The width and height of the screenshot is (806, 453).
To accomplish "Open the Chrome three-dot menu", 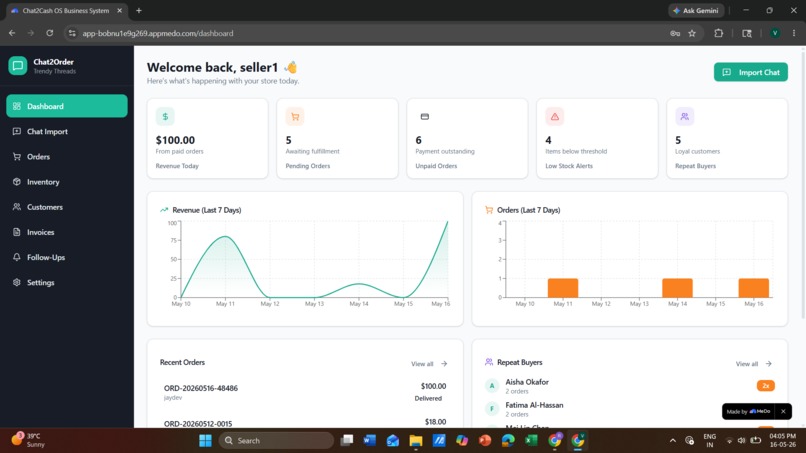I will coord(794,33).
